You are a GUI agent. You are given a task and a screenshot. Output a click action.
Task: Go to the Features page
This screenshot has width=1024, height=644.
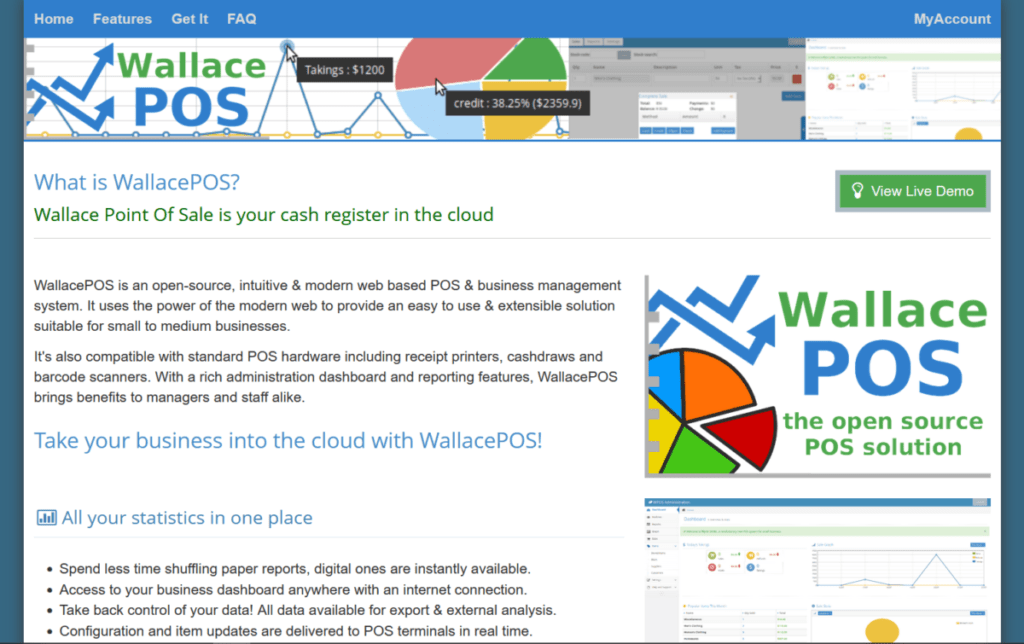(122, 19)
